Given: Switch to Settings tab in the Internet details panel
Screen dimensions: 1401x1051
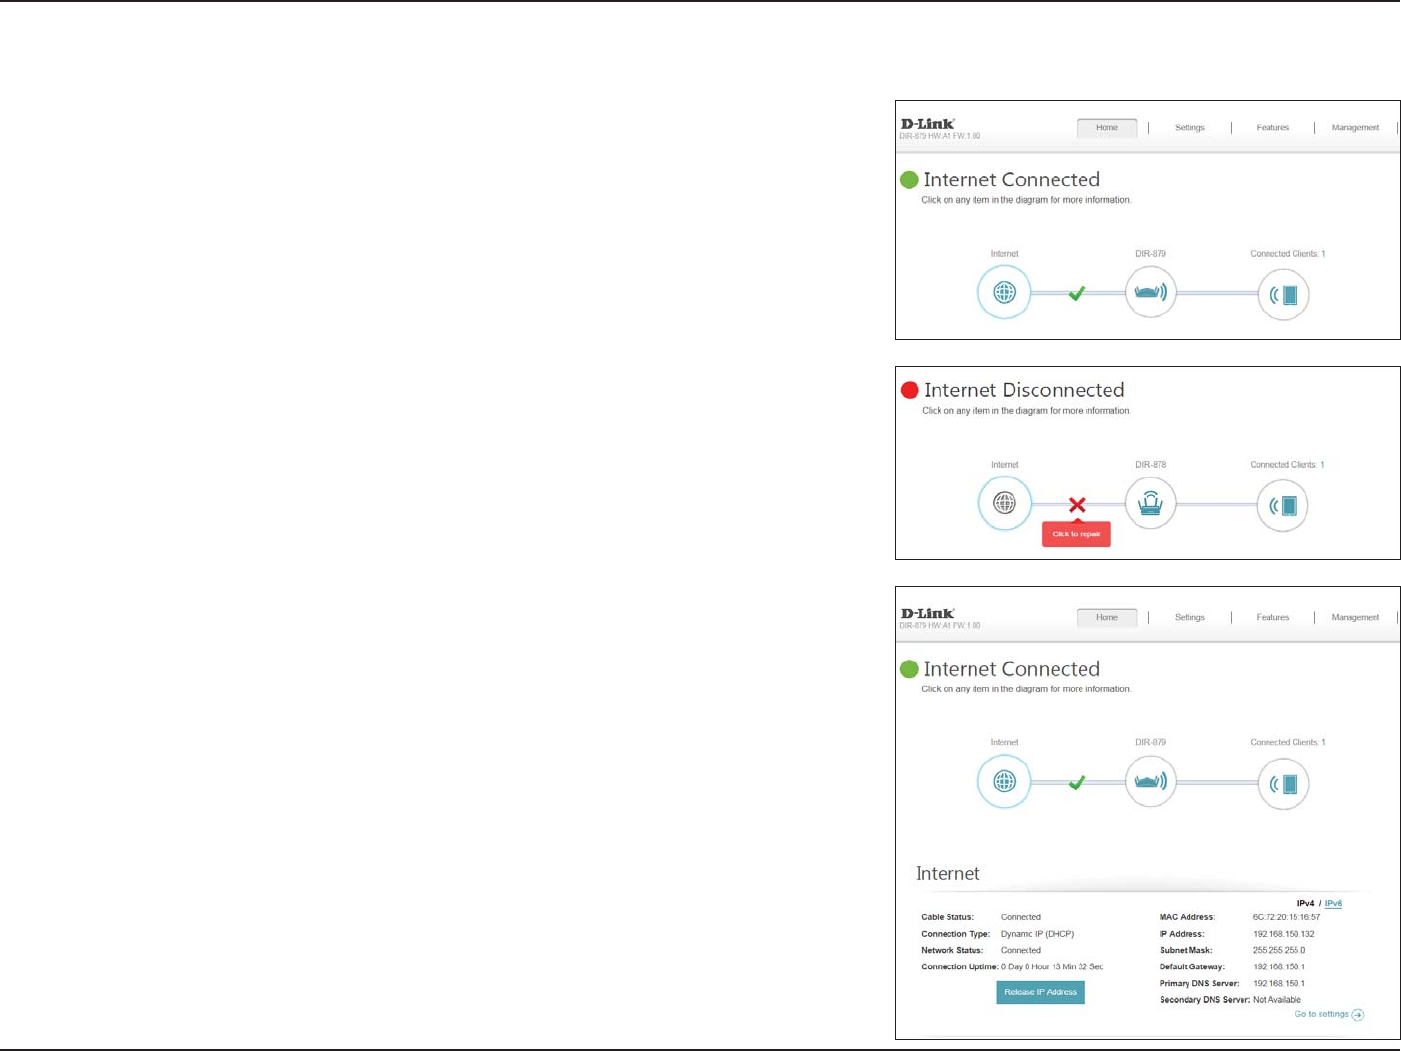Looking at the screenshot, I should coord(1190,617).
